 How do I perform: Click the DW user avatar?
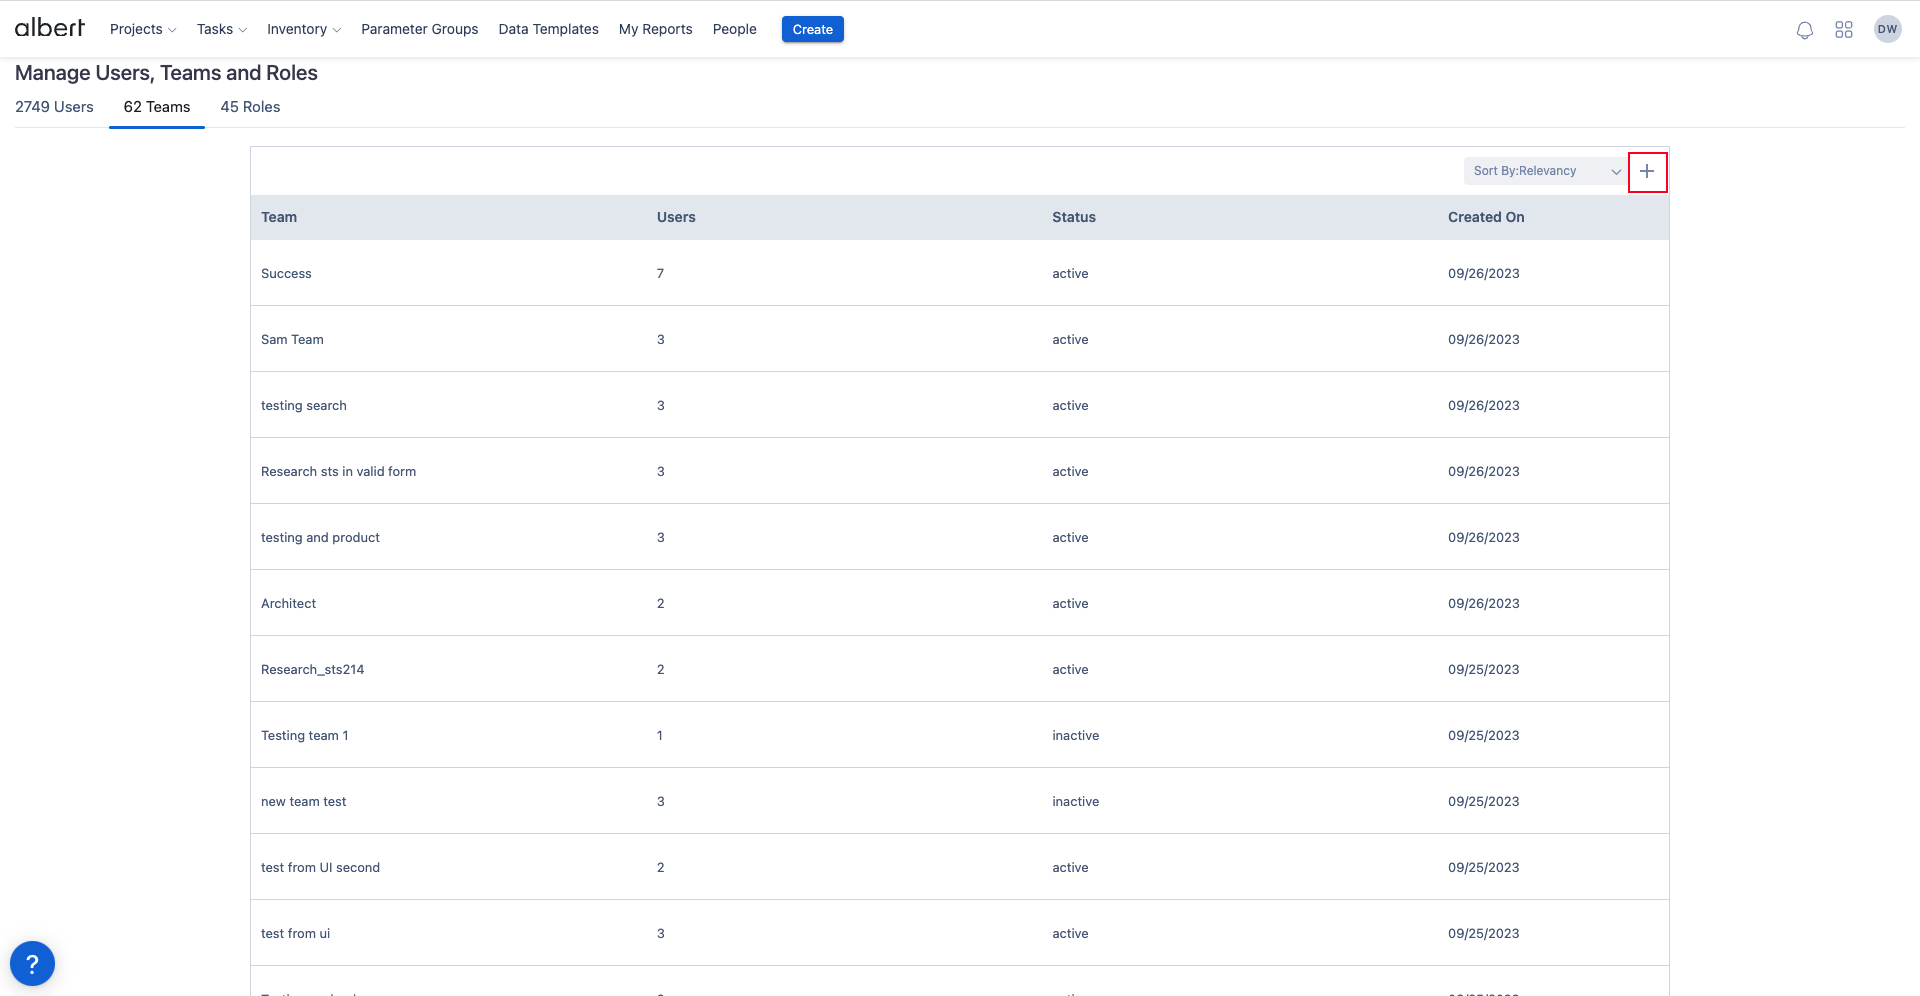(1887, 29)
